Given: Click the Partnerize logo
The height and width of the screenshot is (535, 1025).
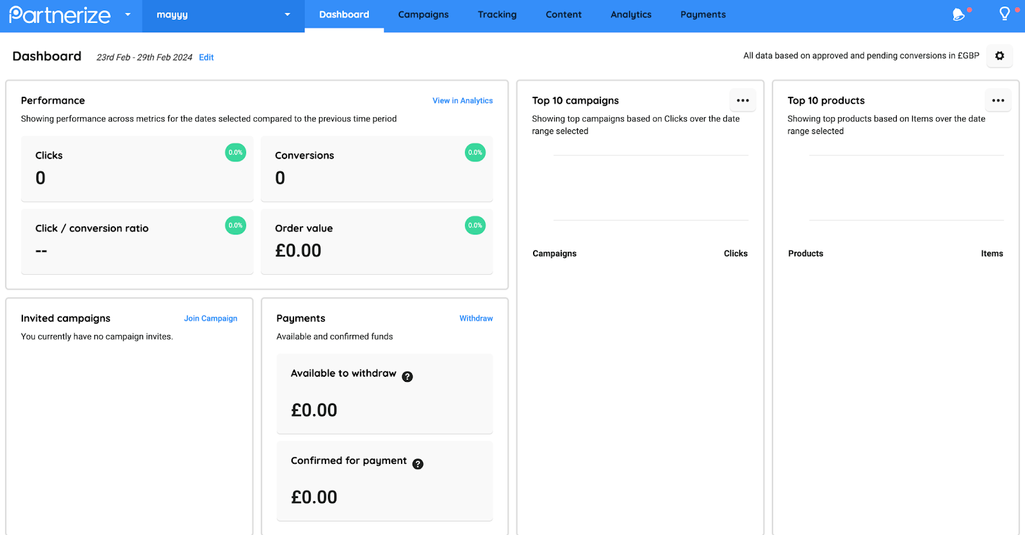Looking at the screenshot, I should (x=59, y=14).
